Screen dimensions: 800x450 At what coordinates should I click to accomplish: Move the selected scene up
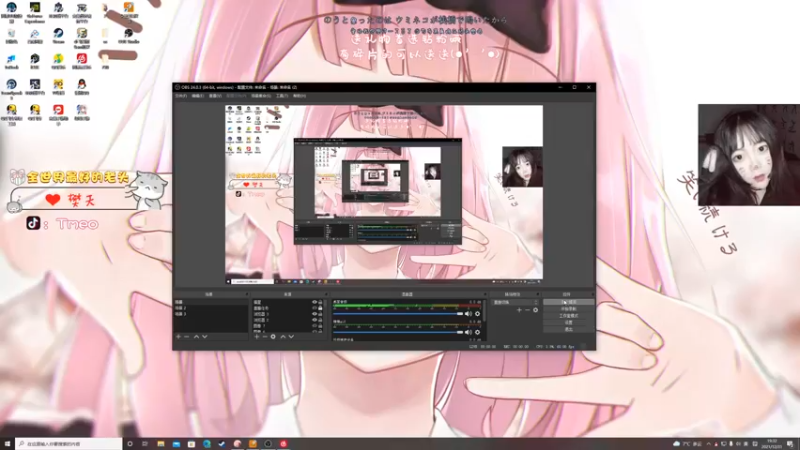pyautogui.click(x=196, y=337)
